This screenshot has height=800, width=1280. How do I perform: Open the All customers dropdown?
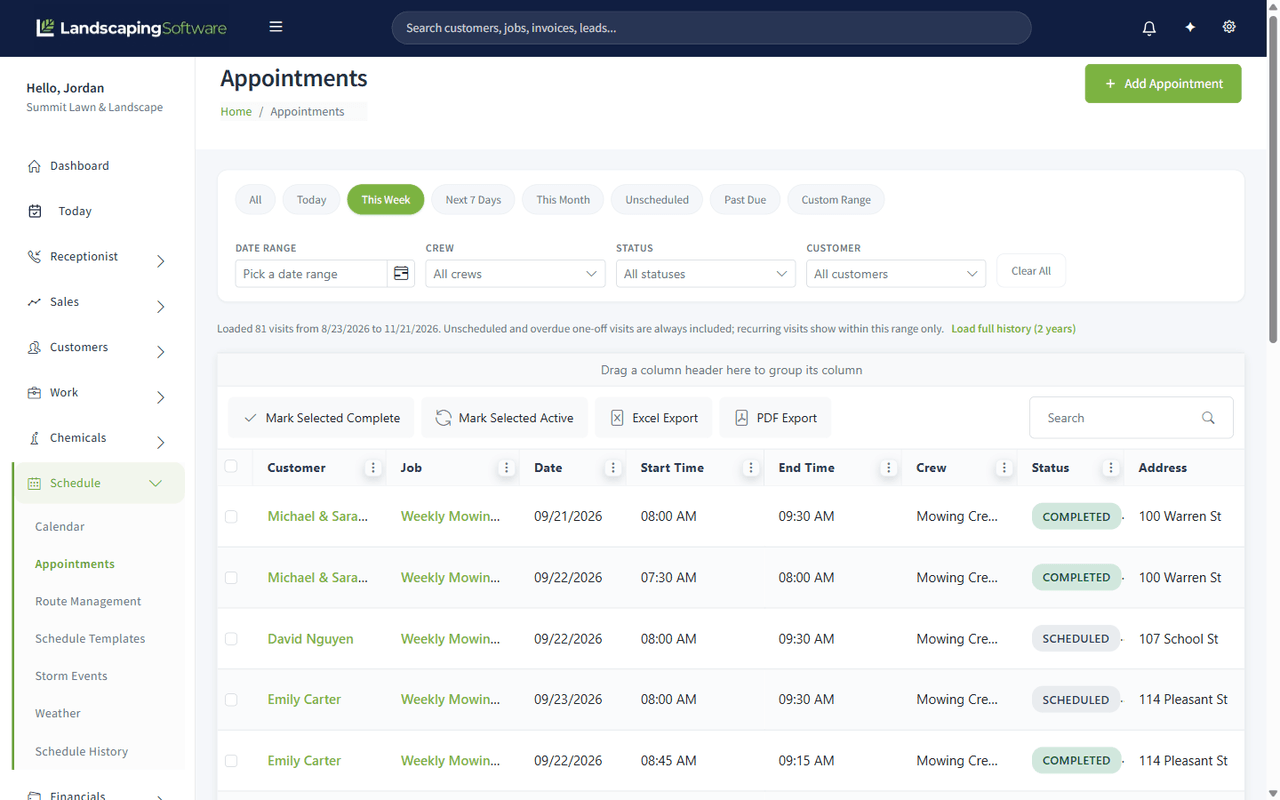coord(896,274)
